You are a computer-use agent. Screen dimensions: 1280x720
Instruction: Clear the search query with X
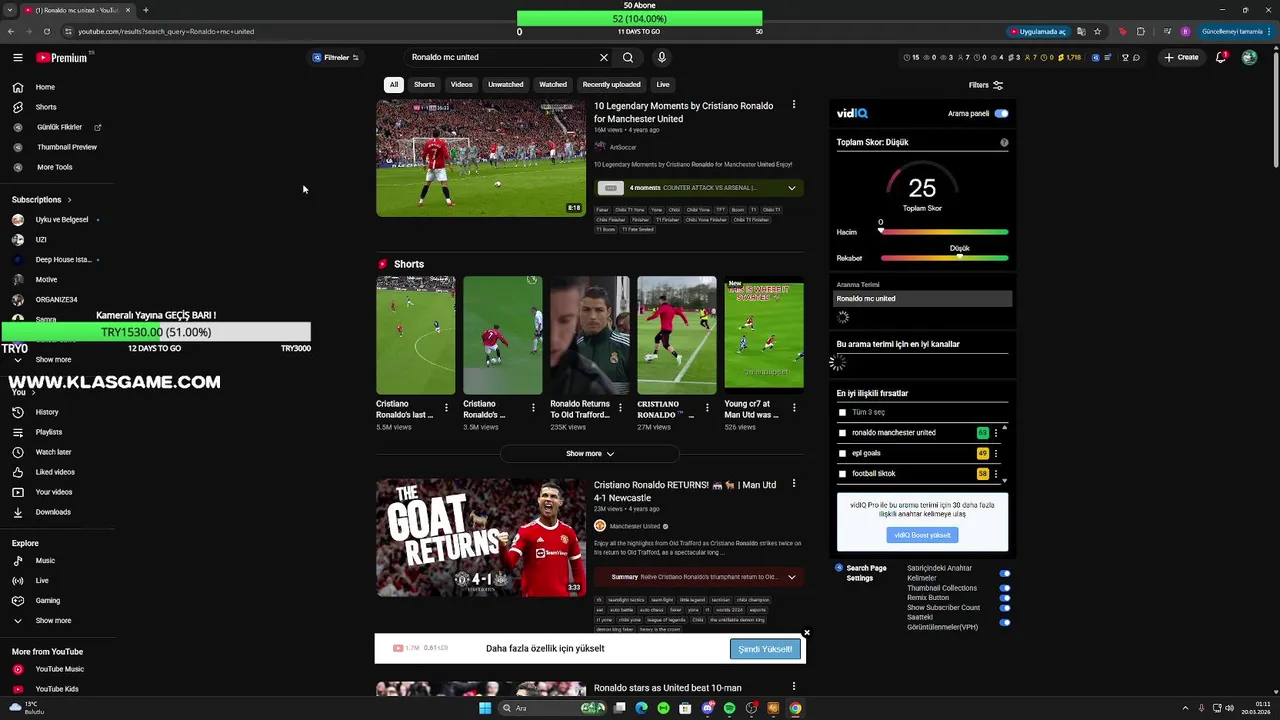click(604, 58)
